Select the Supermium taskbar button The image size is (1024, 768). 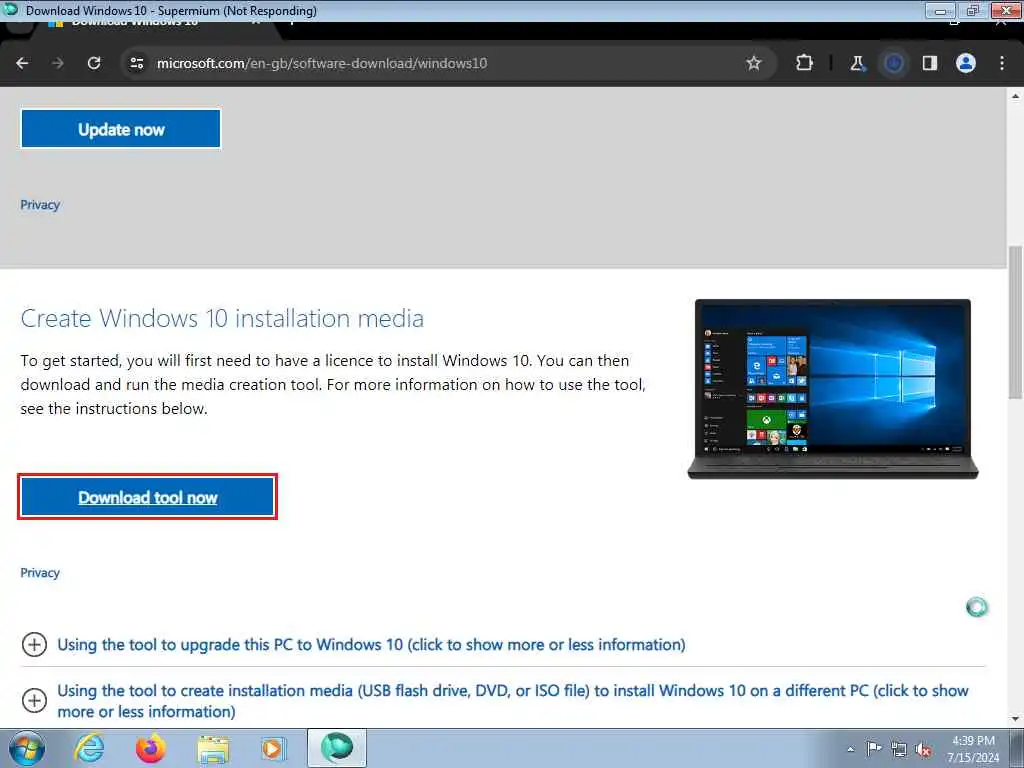(x=337, y=748)
